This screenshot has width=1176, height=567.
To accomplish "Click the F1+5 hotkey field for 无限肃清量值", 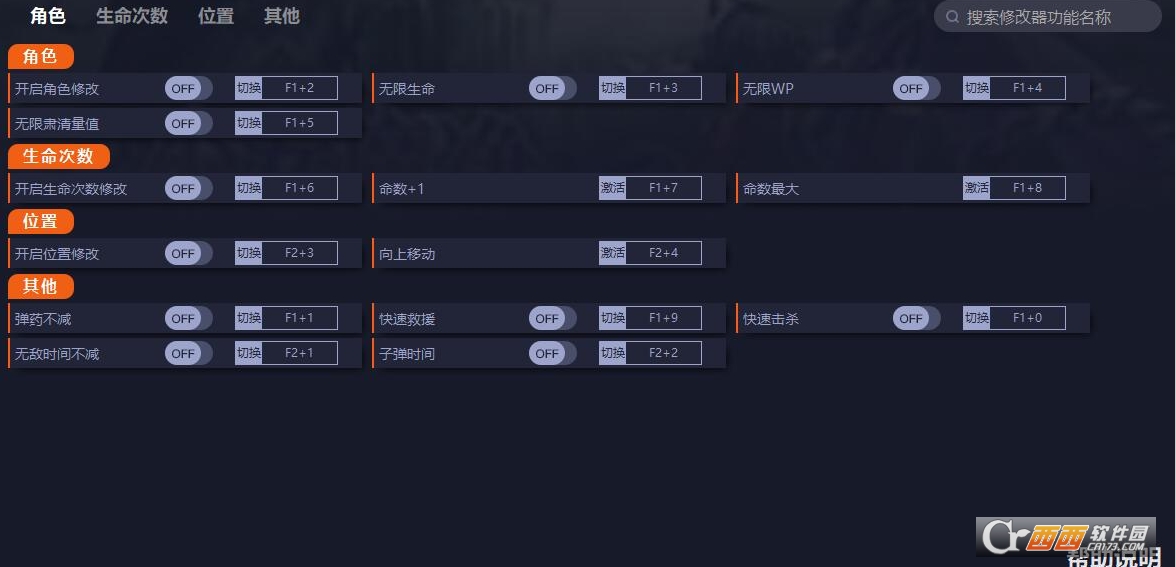I will tap(299, 123).
